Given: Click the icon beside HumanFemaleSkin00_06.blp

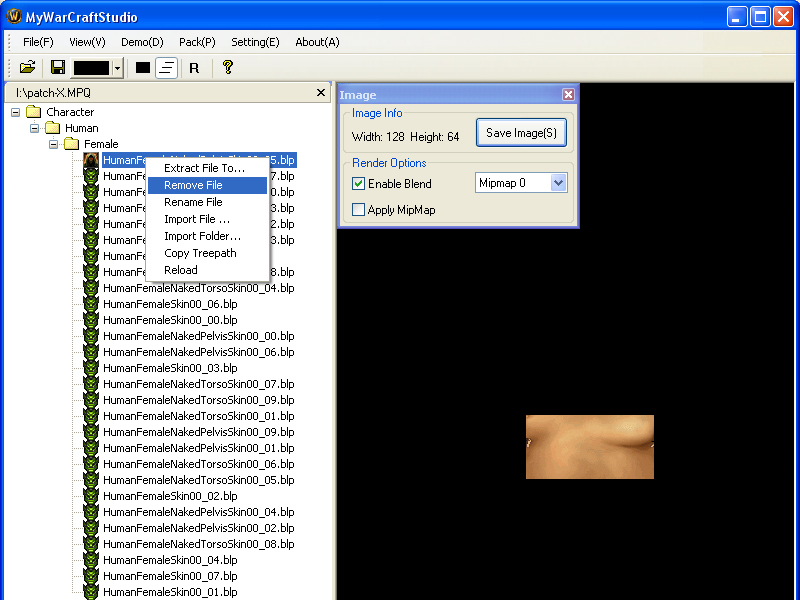Looking at the screenshot, I should pyautogui.click(x=91, y=304).
